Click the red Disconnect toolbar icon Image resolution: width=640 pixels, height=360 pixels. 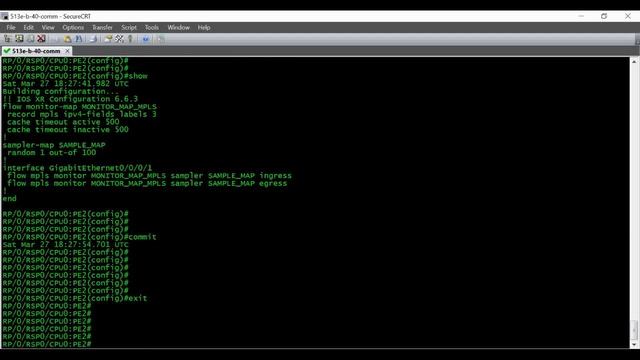coord(41,39)
